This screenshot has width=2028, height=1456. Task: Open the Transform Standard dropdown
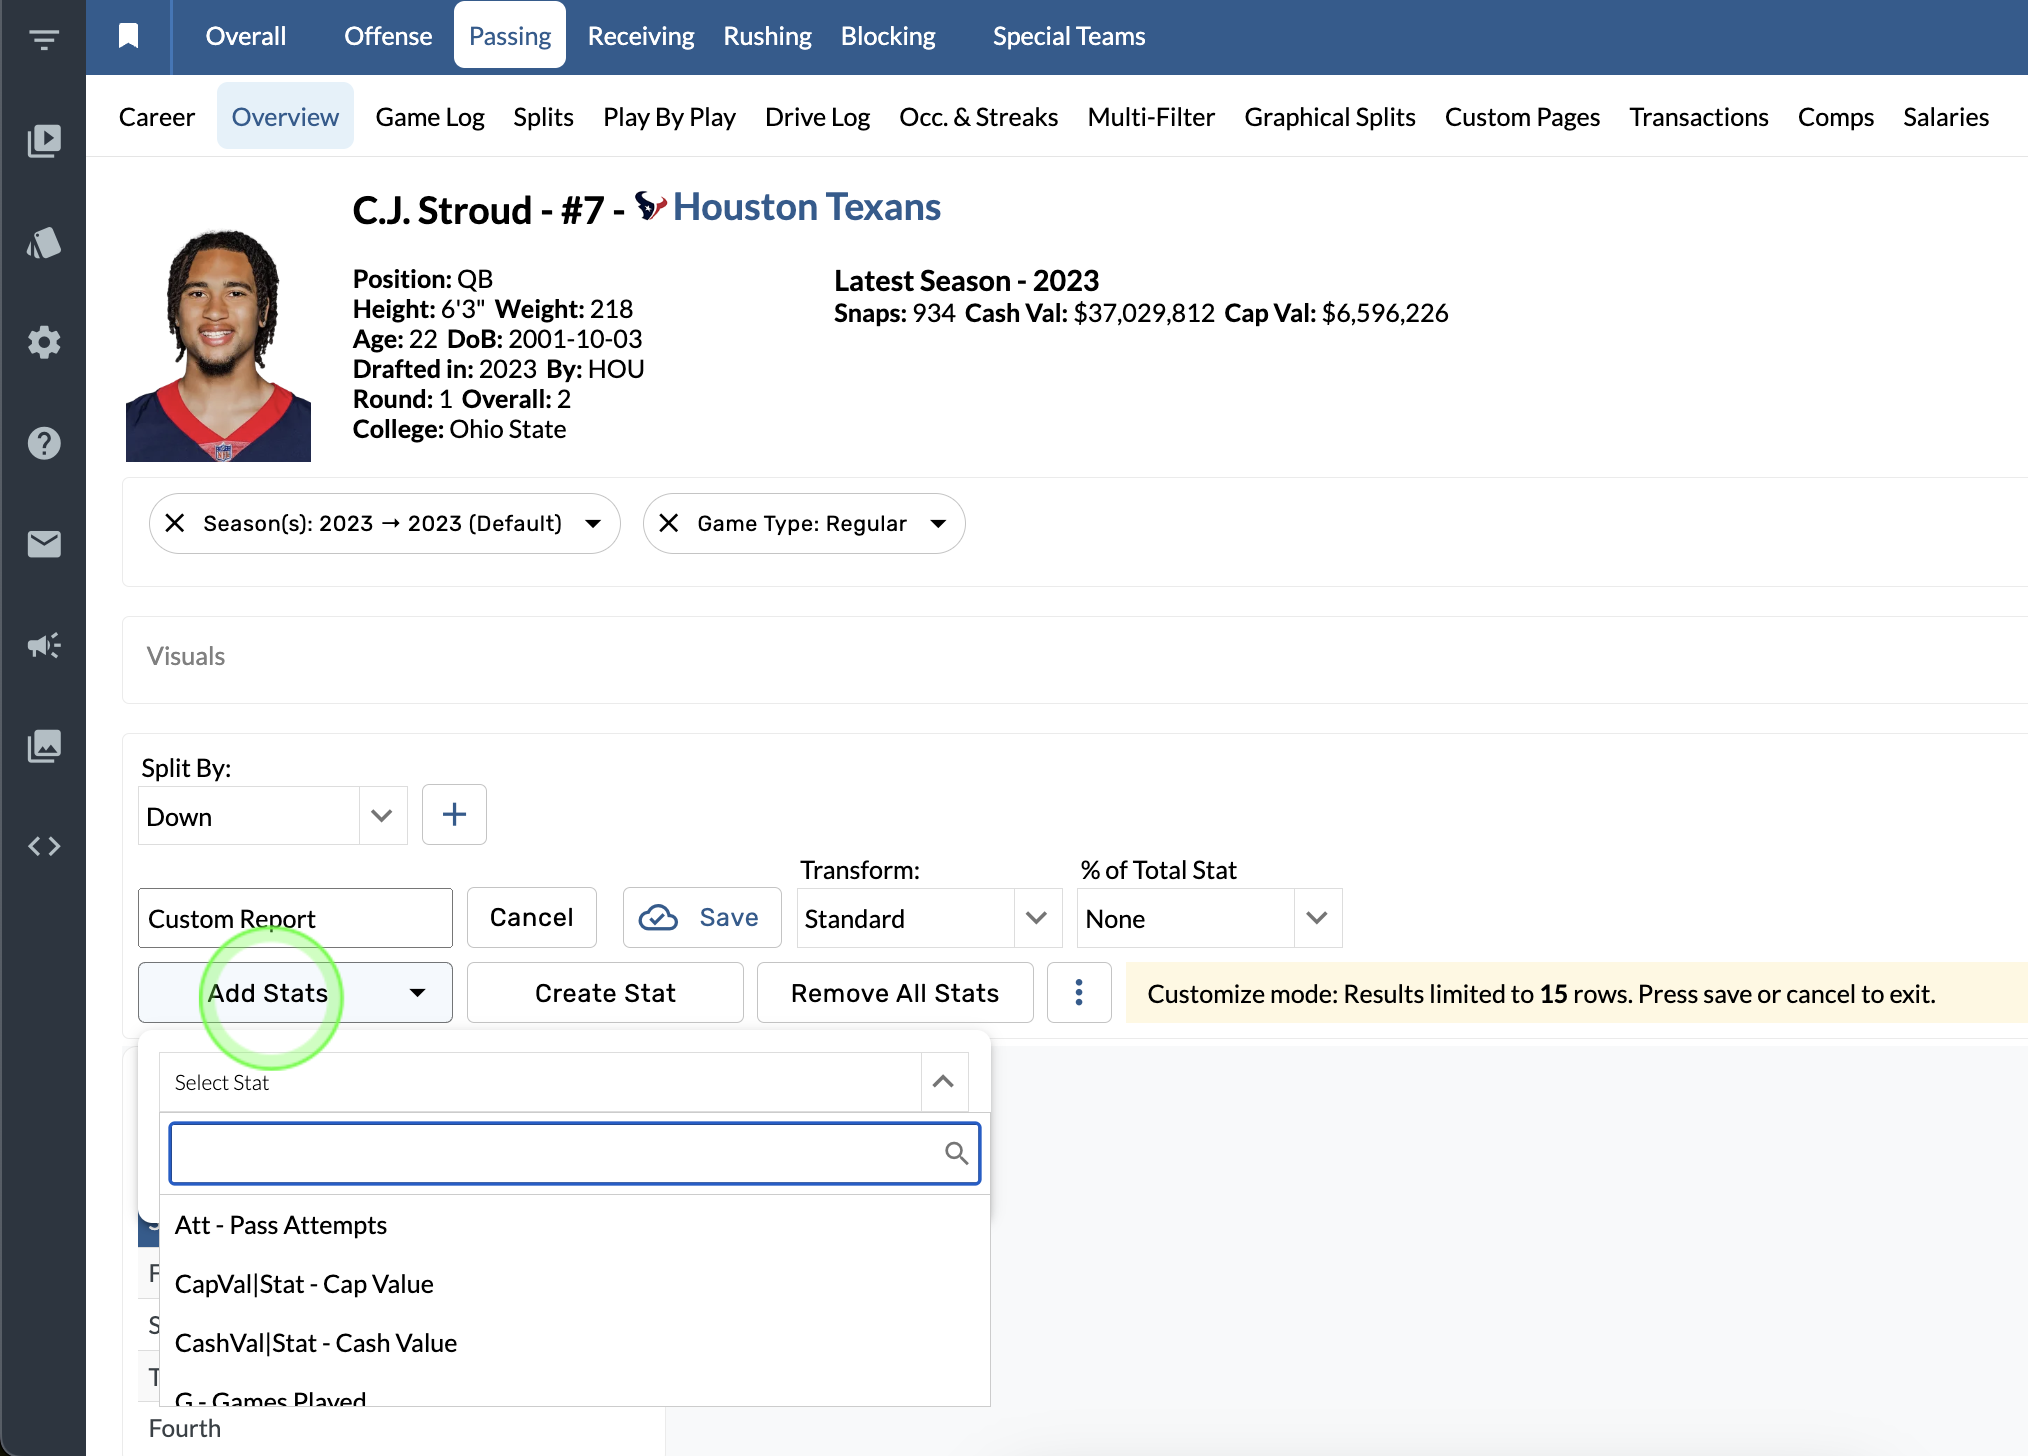point(1036,918)
